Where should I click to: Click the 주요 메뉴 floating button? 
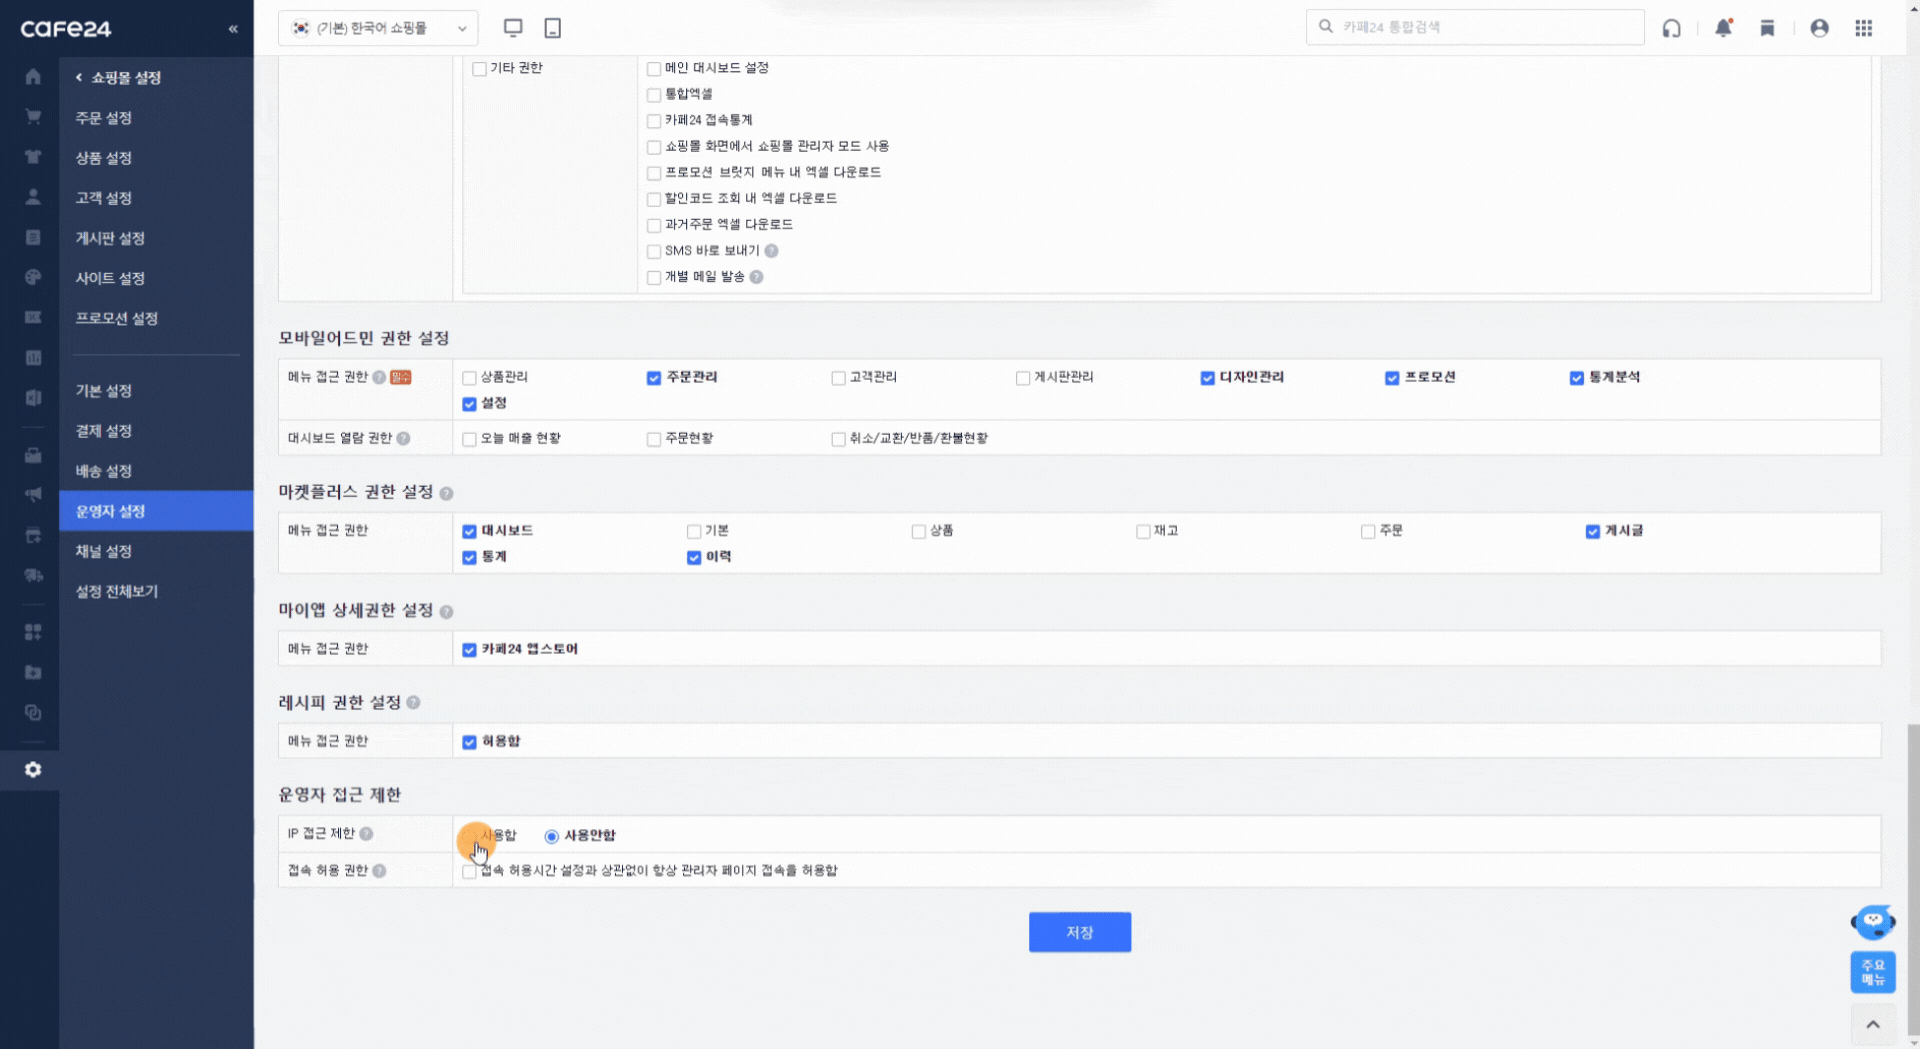pyautogui.click(x=1873, y=972)
